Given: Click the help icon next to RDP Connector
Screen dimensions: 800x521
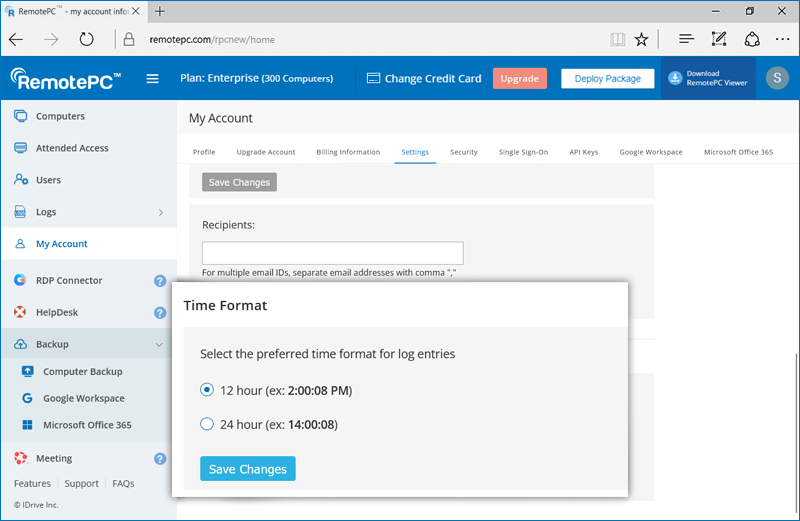Looking at the screenshot, I should [160, 281].
